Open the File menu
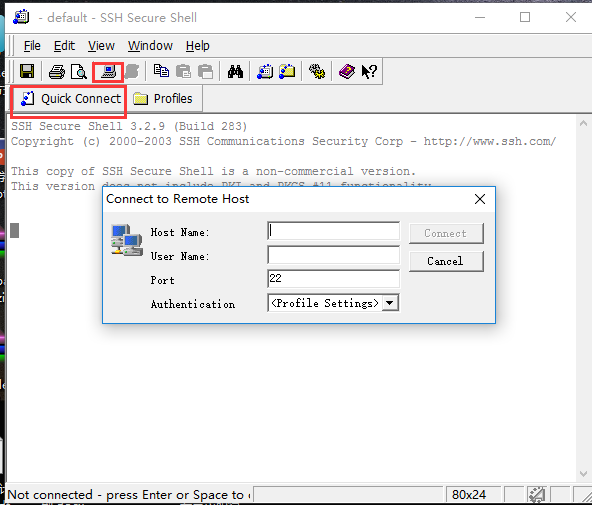Screen dimensions: 592x505 pos(32,46)
